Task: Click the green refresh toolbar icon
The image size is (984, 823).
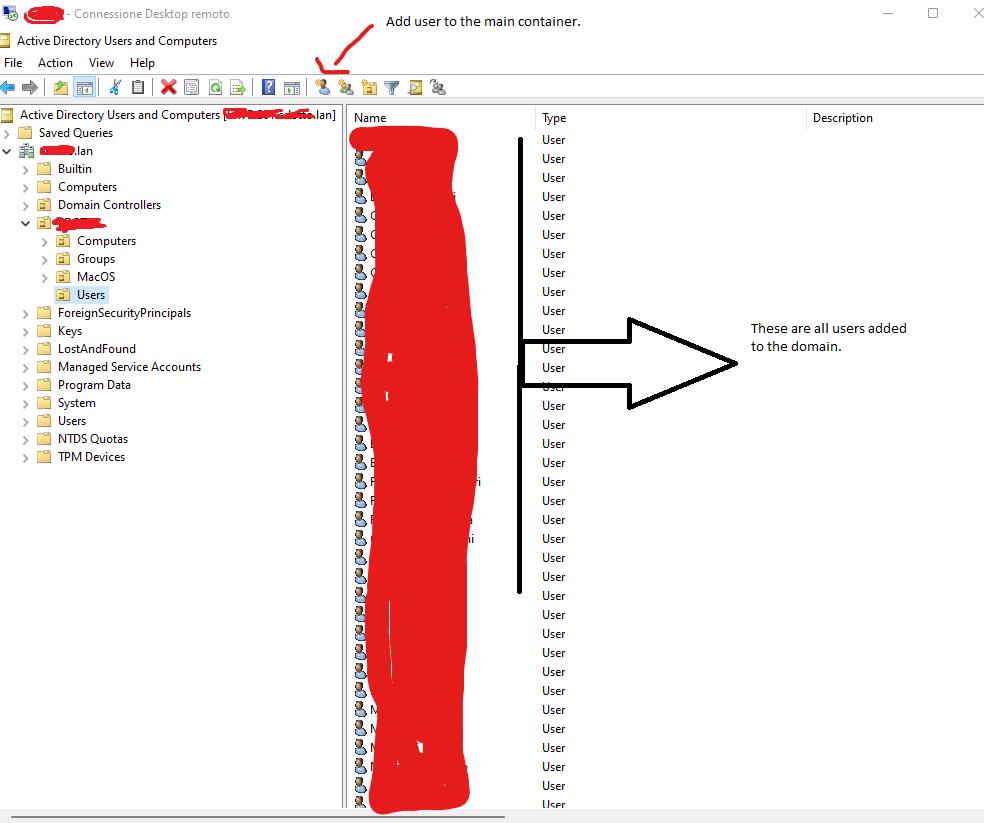Action: coord(215,88)
